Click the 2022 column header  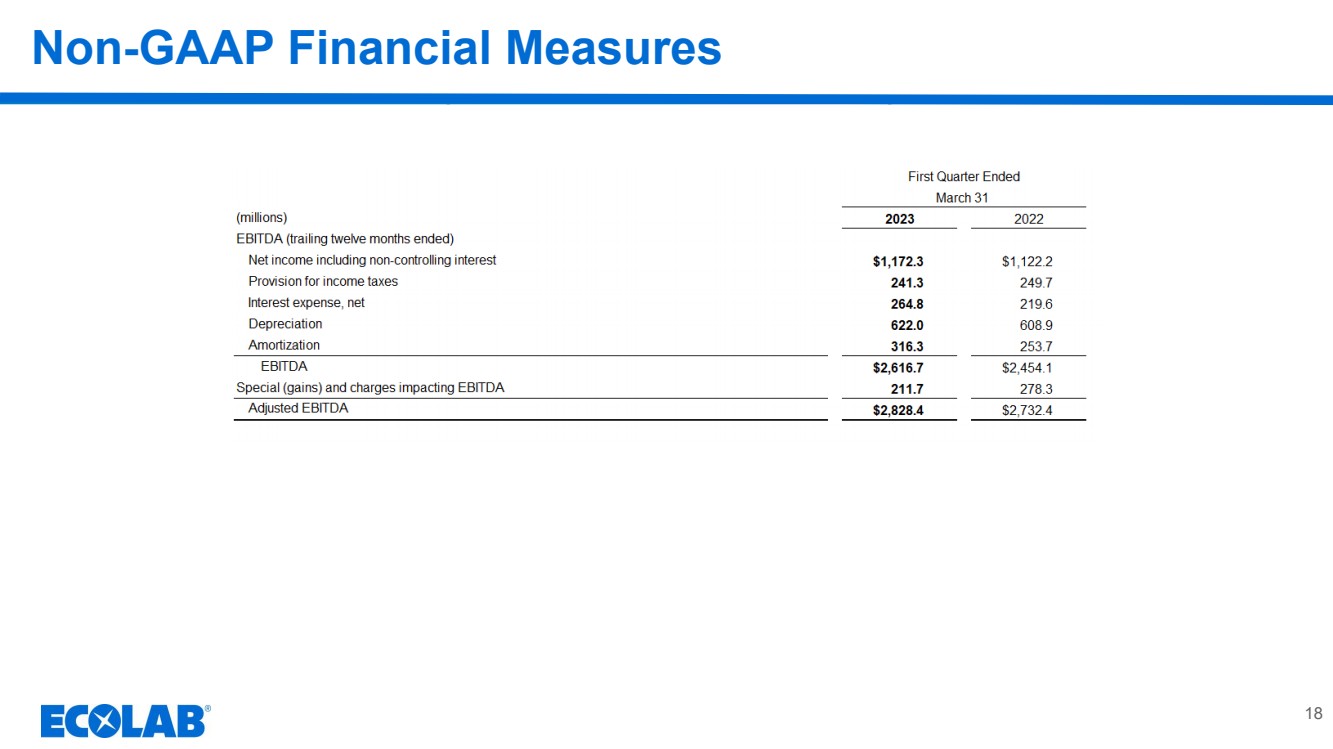tap(1029, 219)
